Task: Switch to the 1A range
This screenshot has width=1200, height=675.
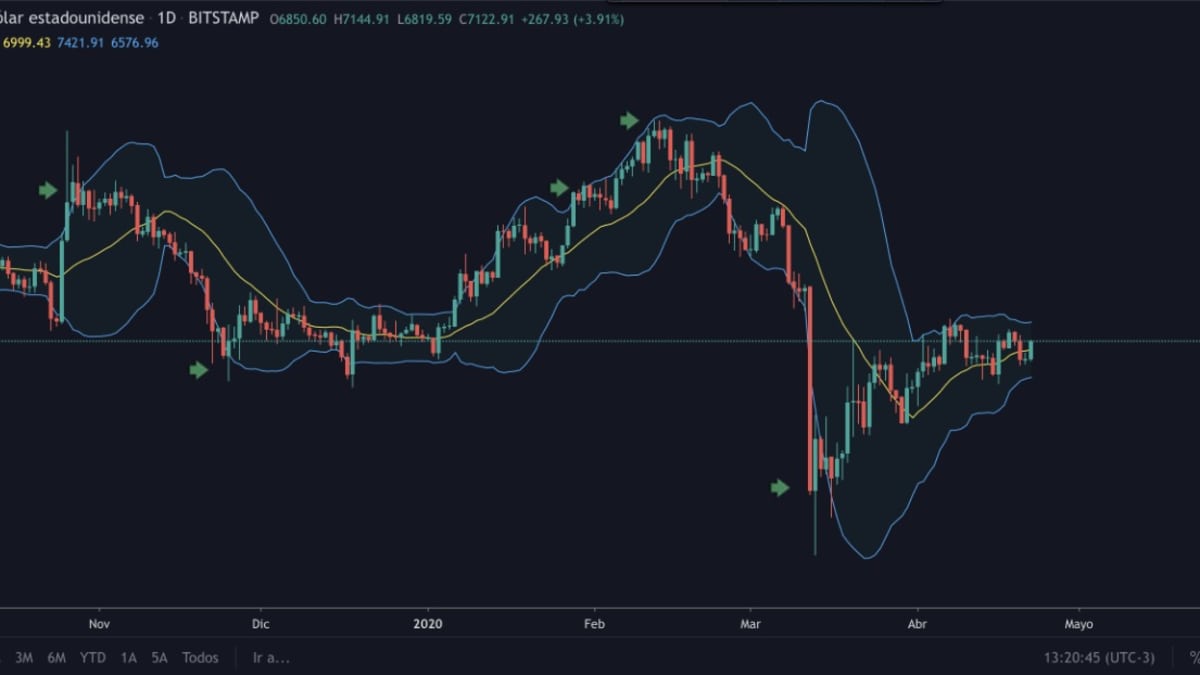Action: point(128,657)
